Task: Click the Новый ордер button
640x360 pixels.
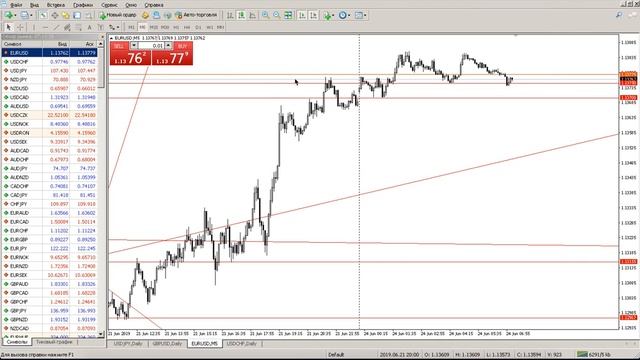Action: pyautogui.click(x=118, y=15)
